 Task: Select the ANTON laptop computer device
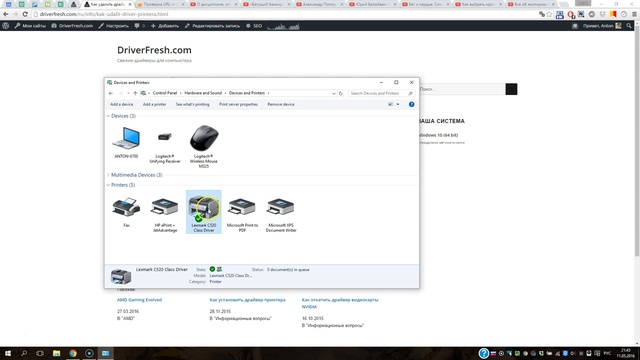[126, 142]
